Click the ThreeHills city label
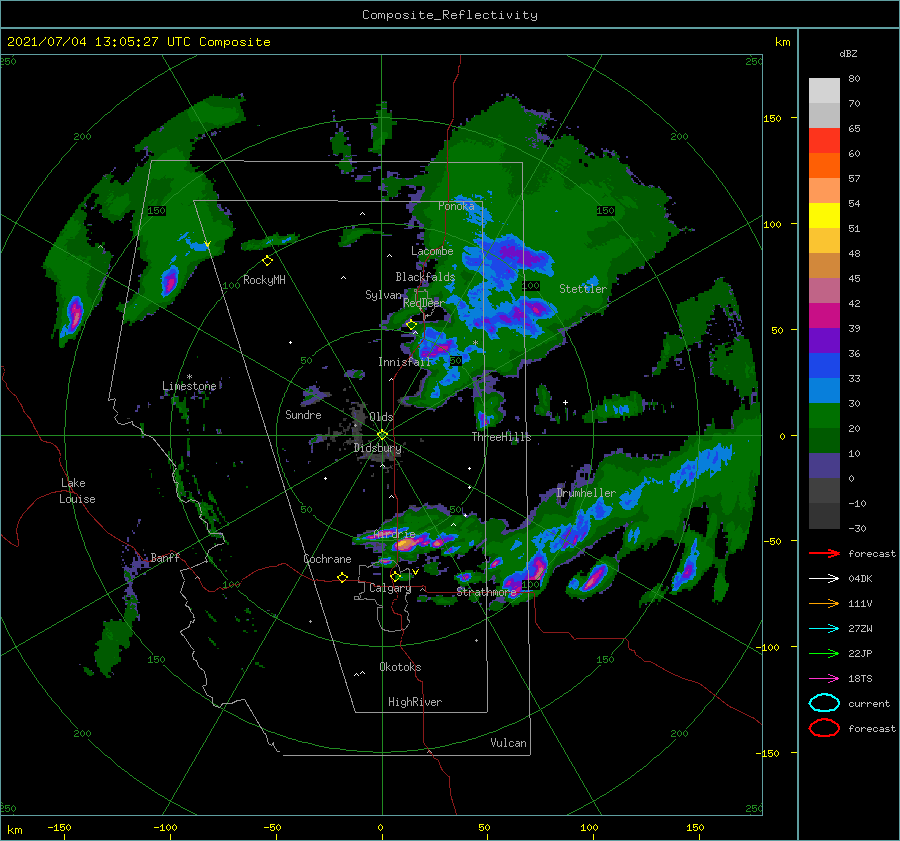 tap(502, 437)
